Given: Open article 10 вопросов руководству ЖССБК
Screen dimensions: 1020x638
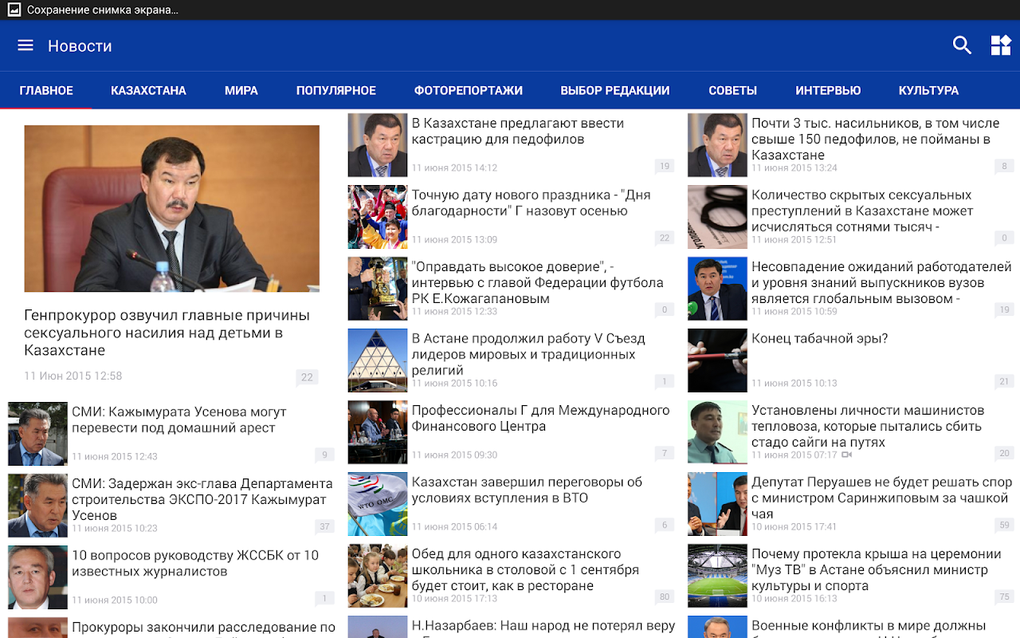Looking at the screenshot, I should pos(195,563).
